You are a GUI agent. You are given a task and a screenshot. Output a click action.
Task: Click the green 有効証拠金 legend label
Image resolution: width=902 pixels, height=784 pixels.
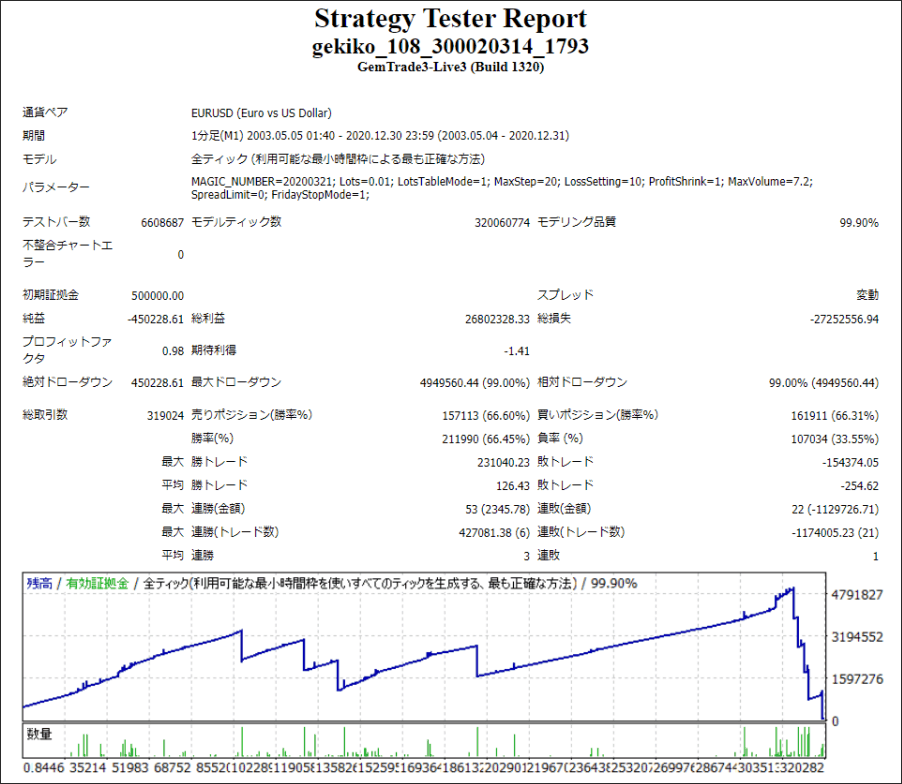(97, 583)
